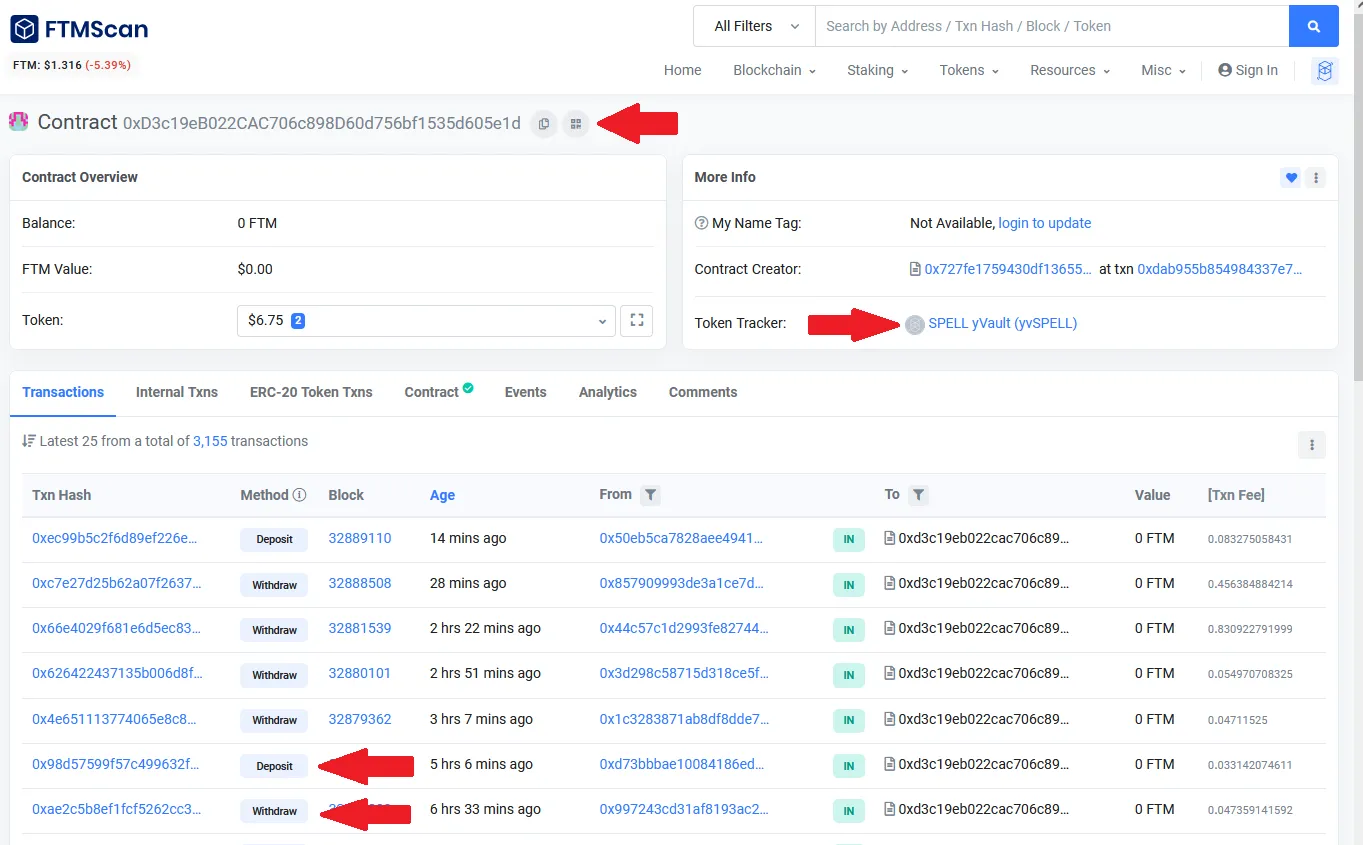The width and height of the screenshot is (1363, 845).
Task: Expand the Blockchain menu
Action: click(774, 70)
